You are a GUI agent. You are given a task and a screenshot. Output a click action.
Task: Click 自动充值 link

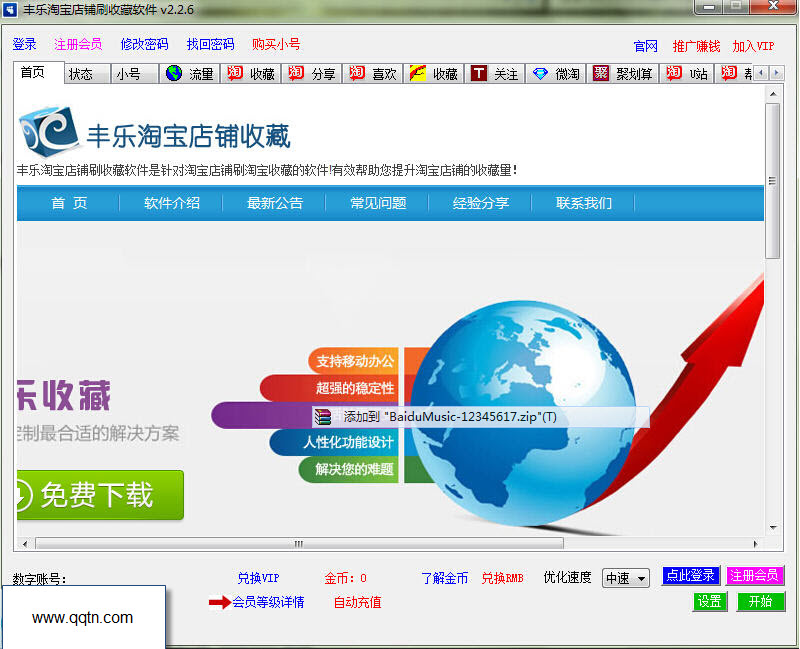(357, 602)
